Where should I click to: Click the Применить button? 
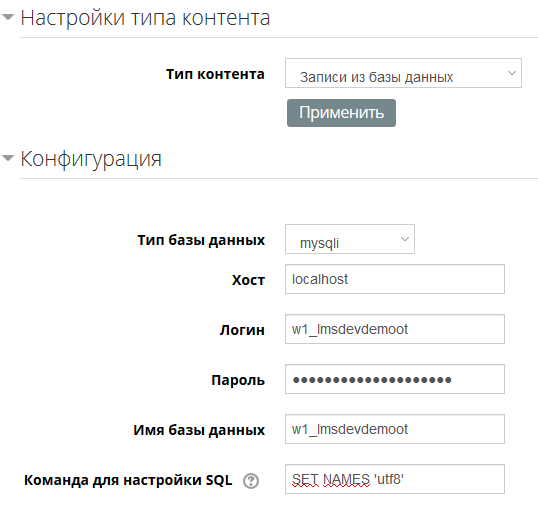[341, 113]
